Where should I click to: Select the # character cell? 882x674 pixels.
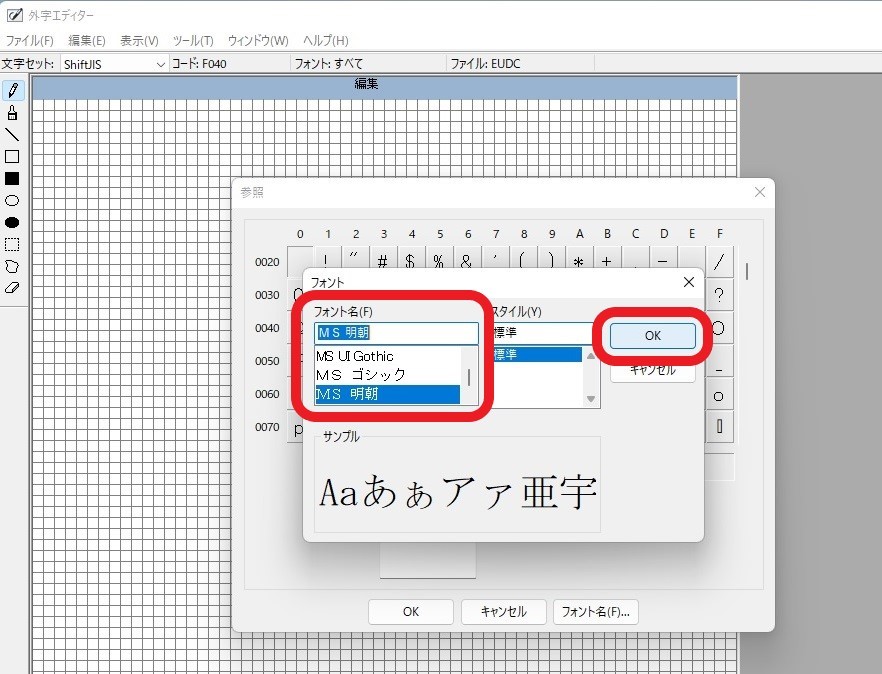[384, 260]
